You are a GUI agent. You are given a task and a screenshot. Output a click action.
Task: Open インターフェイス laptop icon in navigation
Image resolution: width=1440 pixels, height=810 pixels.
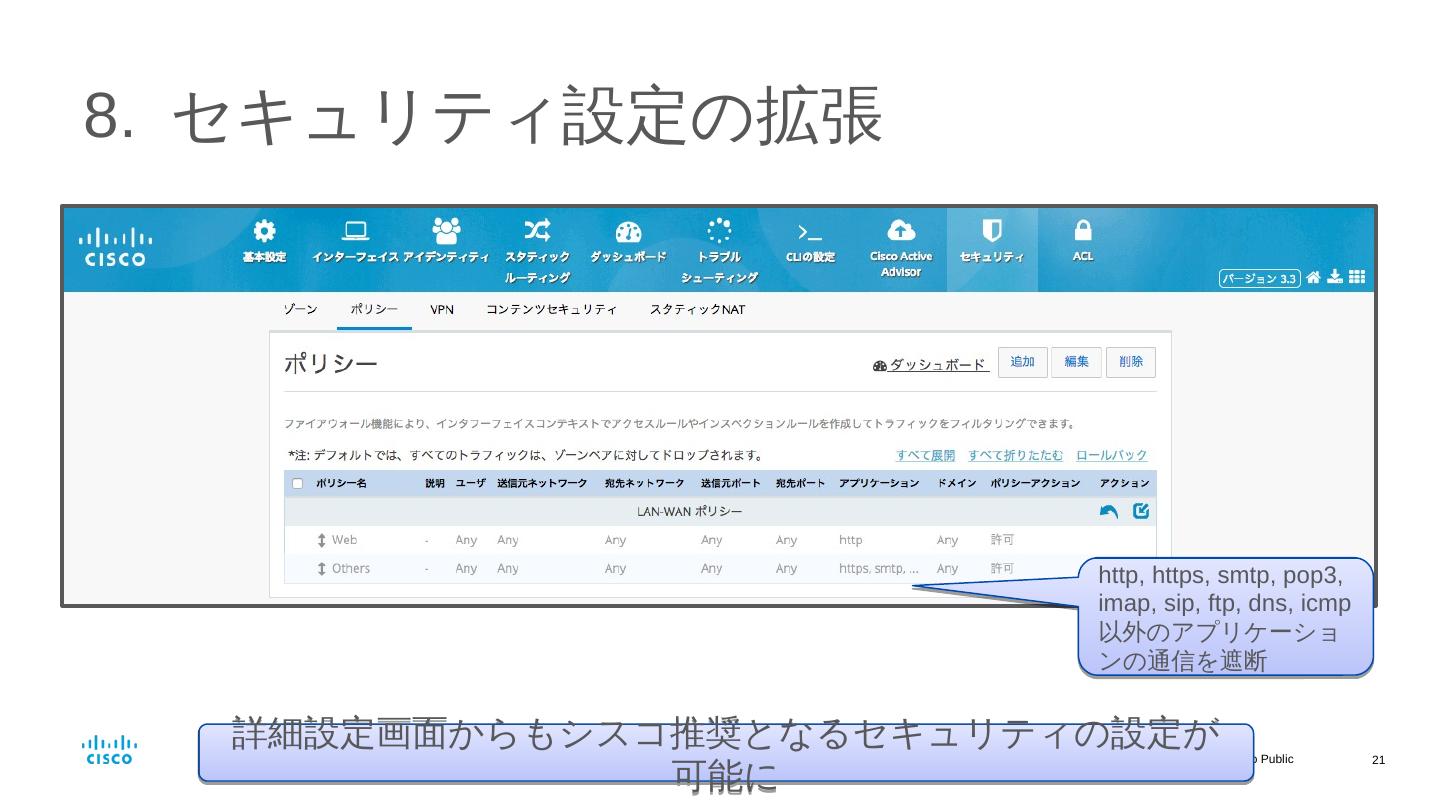[355, 231]
